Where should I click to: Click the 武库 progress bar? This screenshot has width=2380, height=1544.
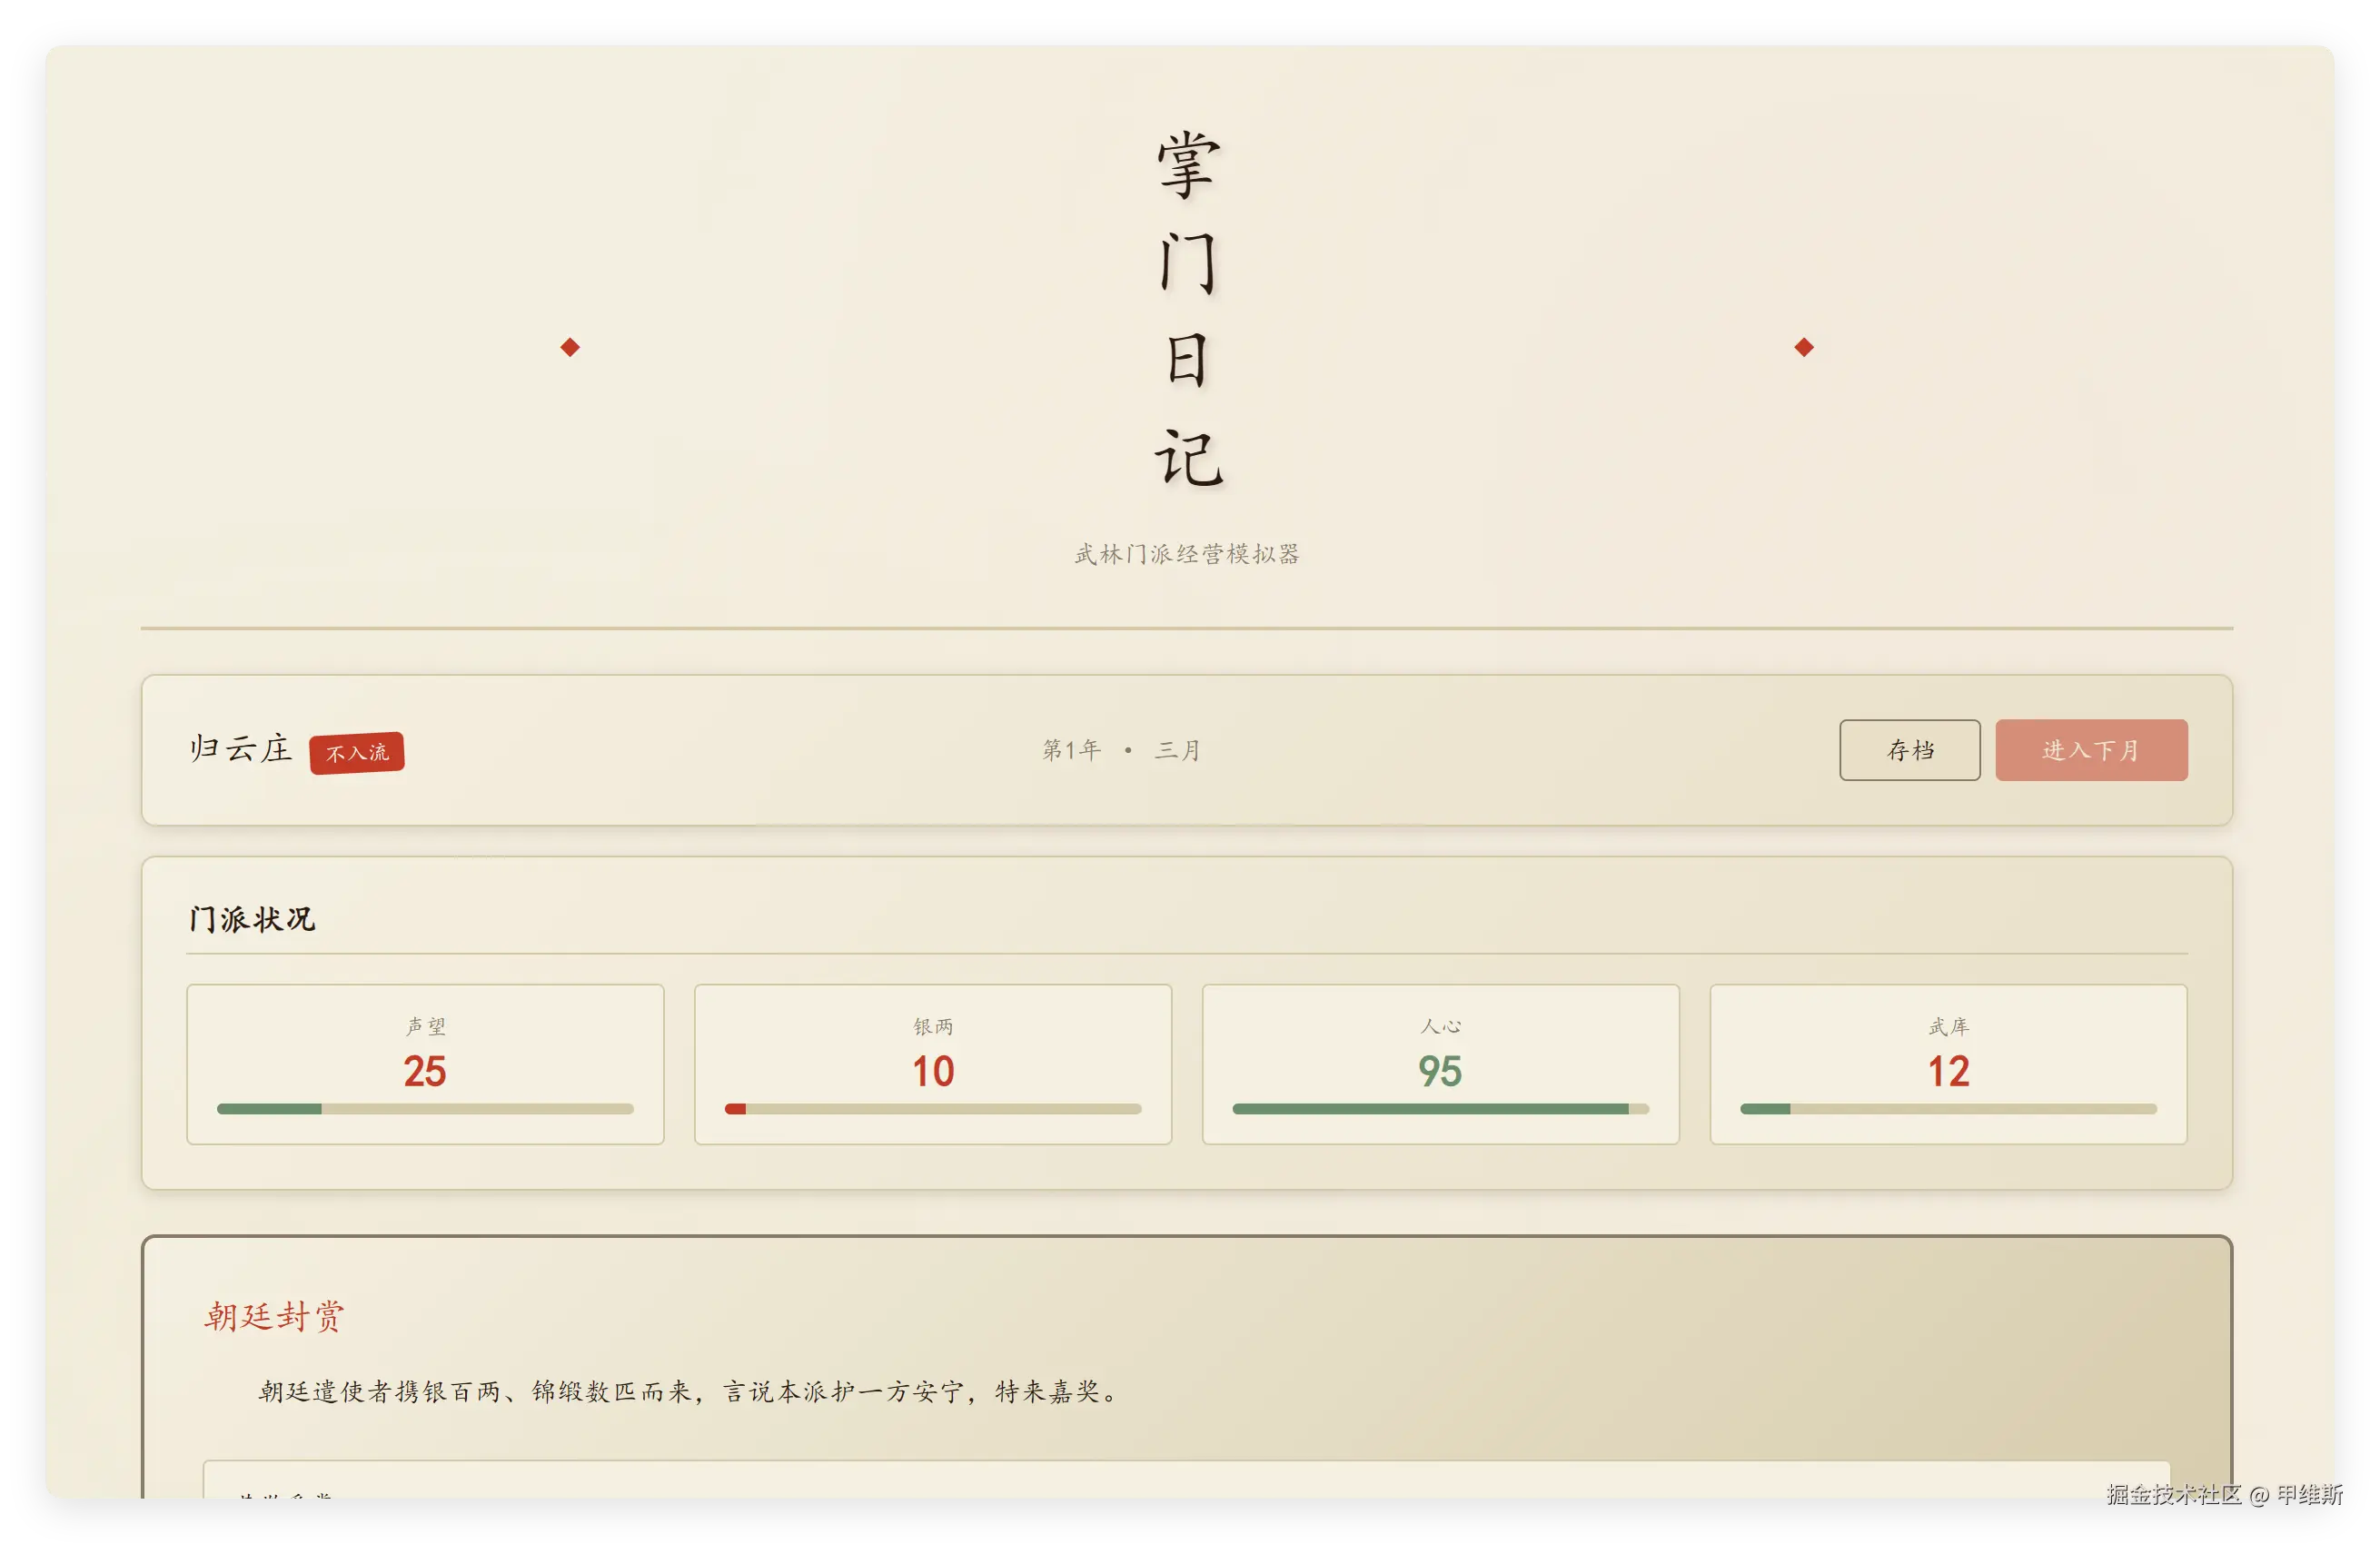[x=1948, y=1109]
